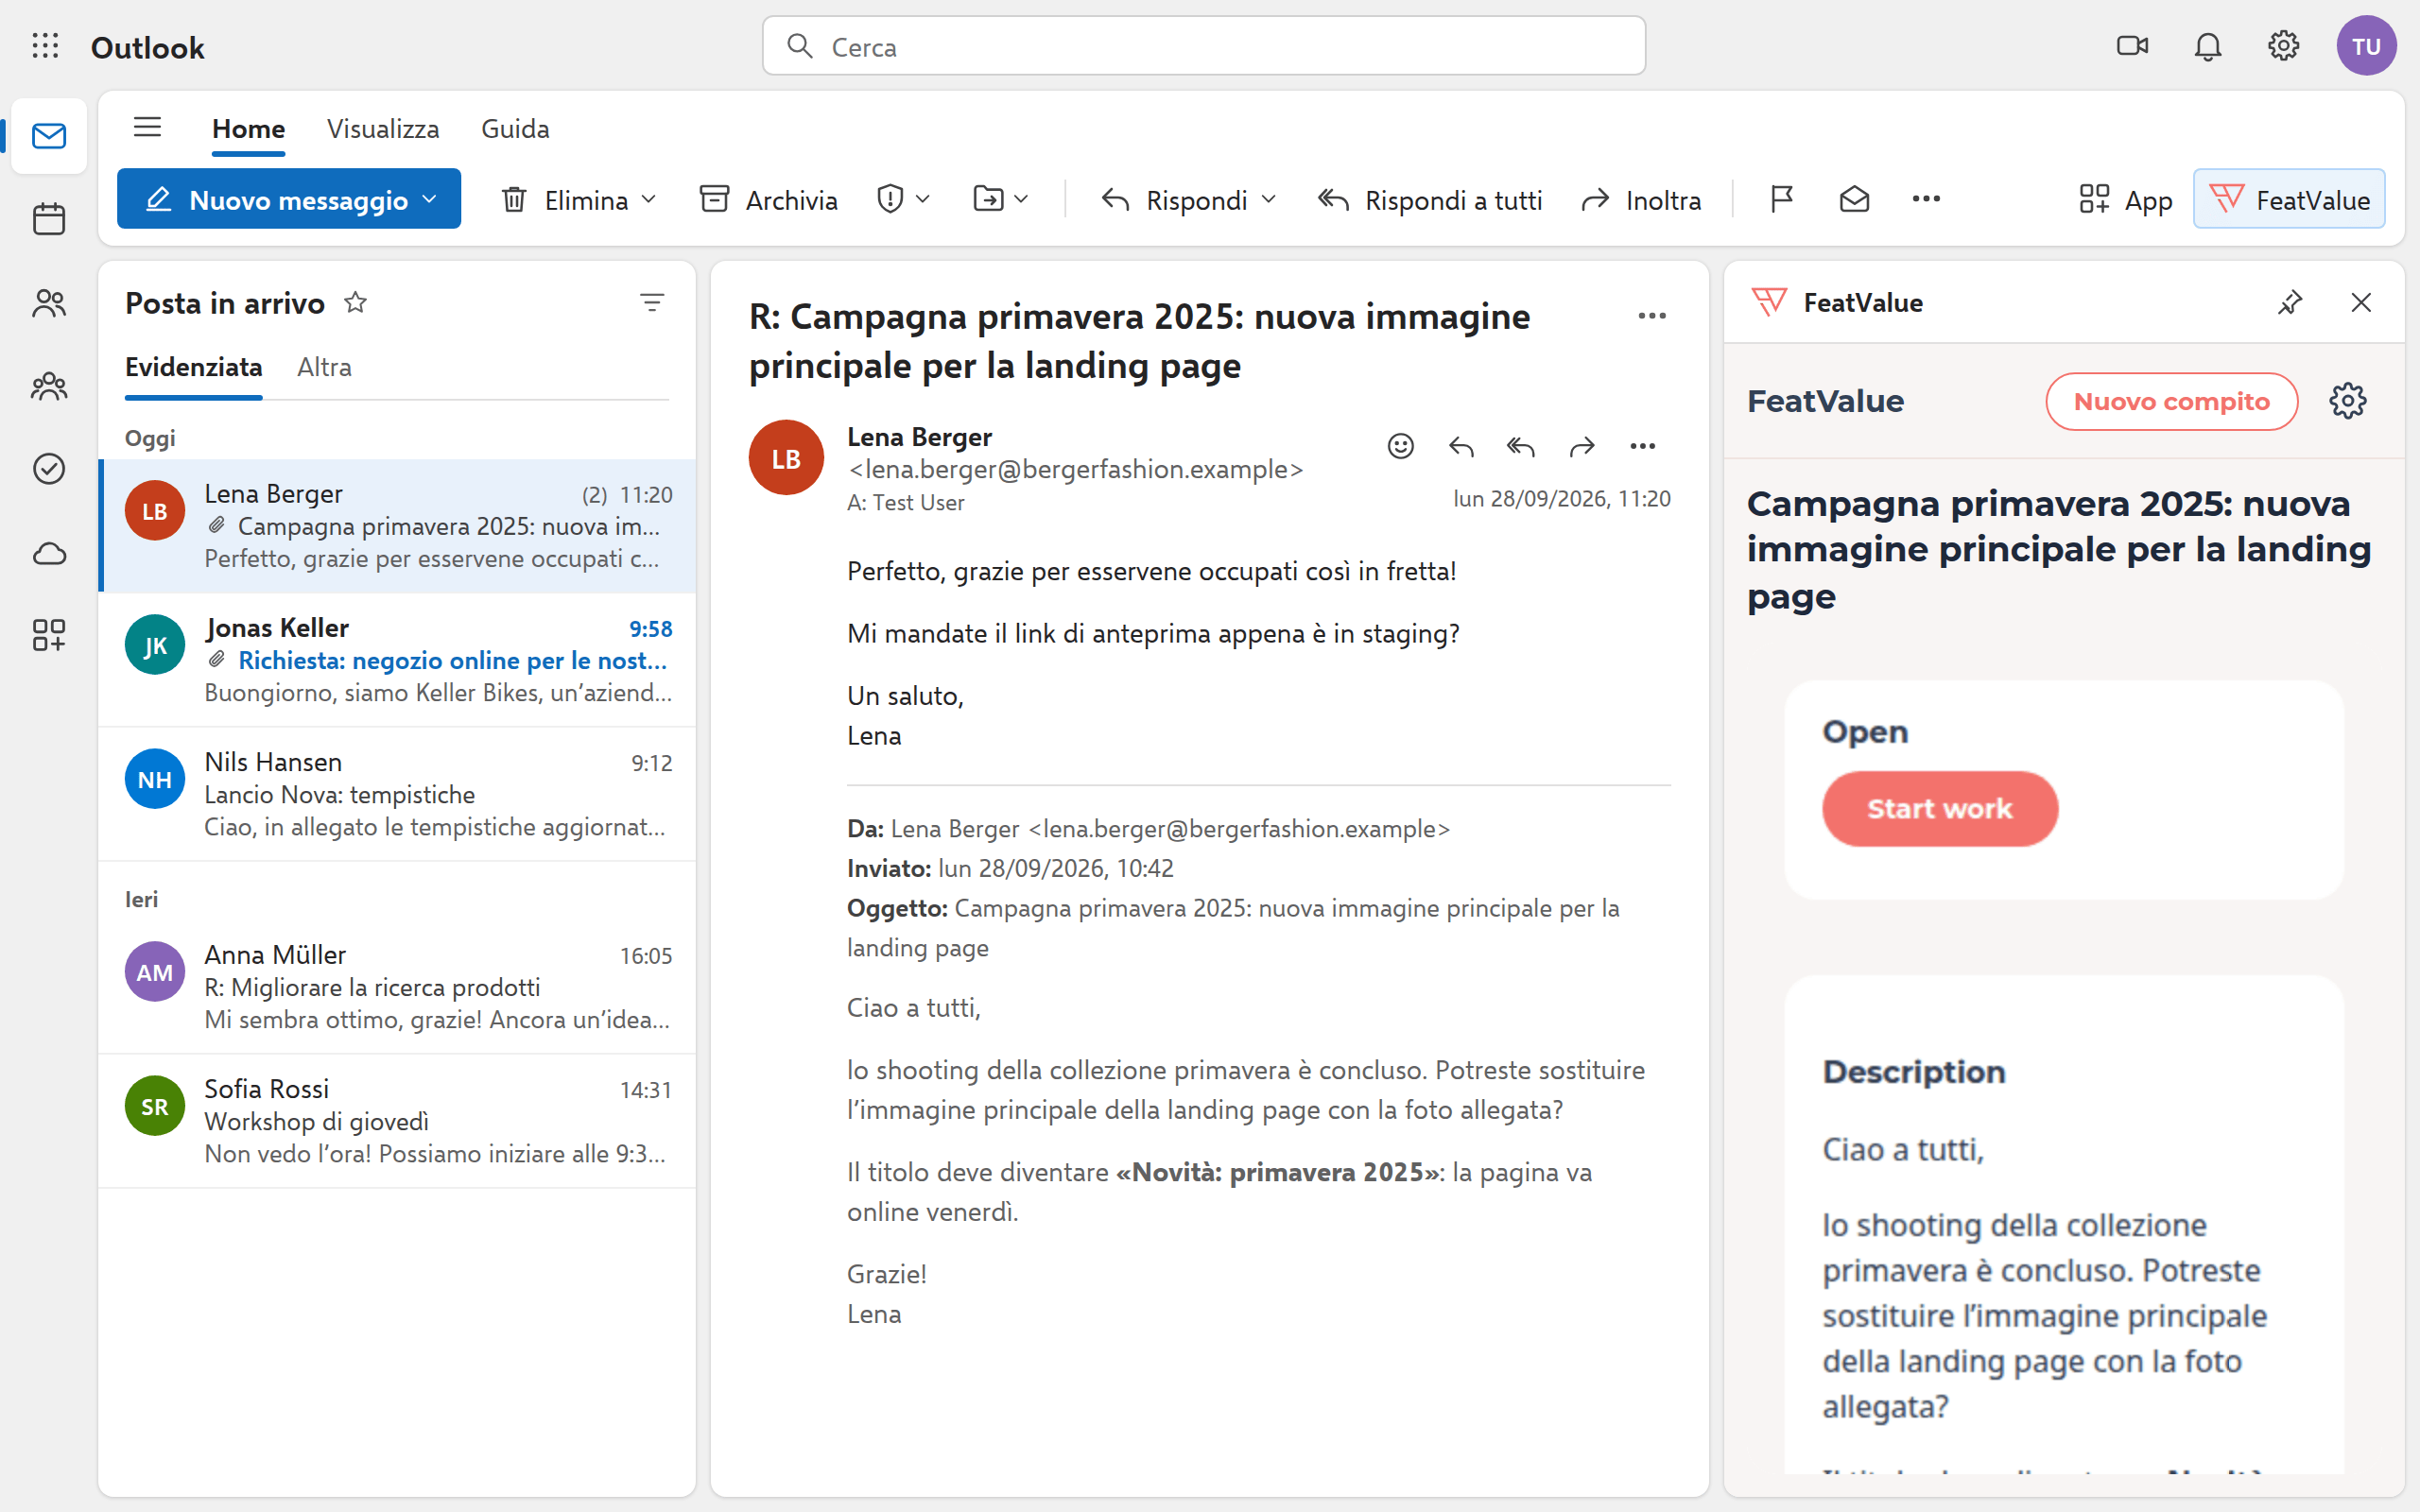Select the Altra inbox tab

[x=324, y=367]
